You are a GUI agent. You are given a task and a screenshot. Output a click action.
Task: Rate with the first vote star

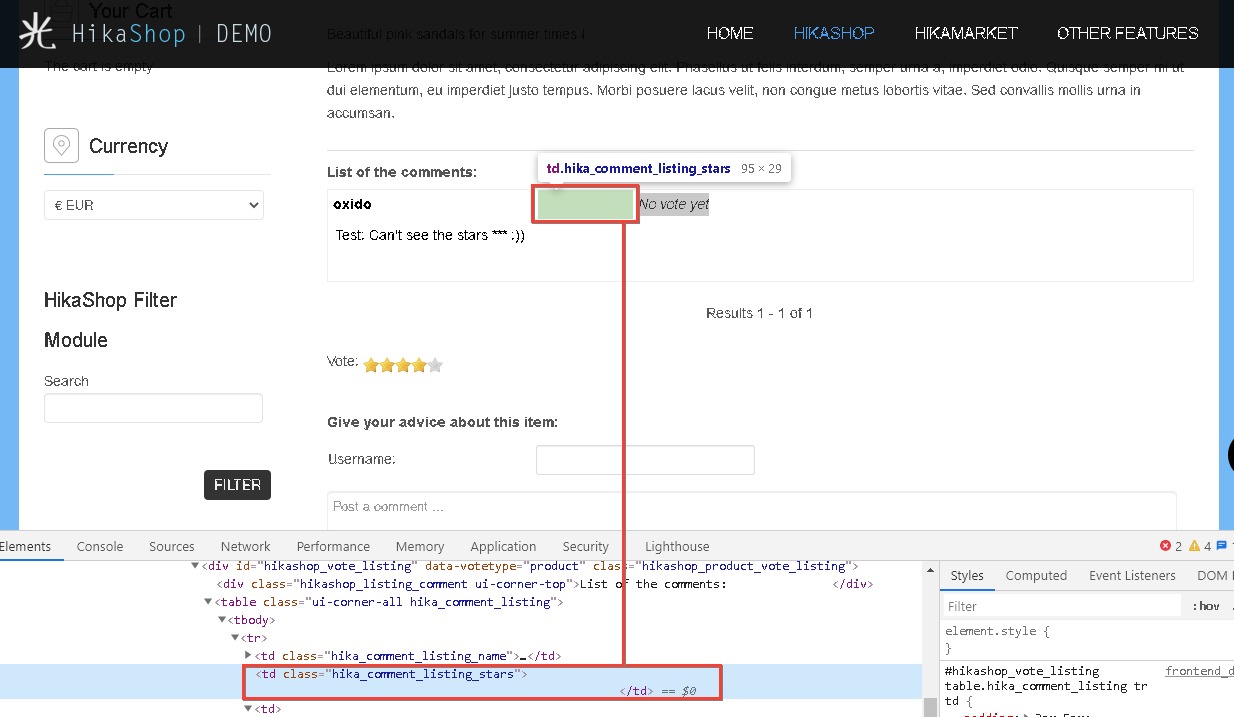pyautogui.click(x=370, y=366)
